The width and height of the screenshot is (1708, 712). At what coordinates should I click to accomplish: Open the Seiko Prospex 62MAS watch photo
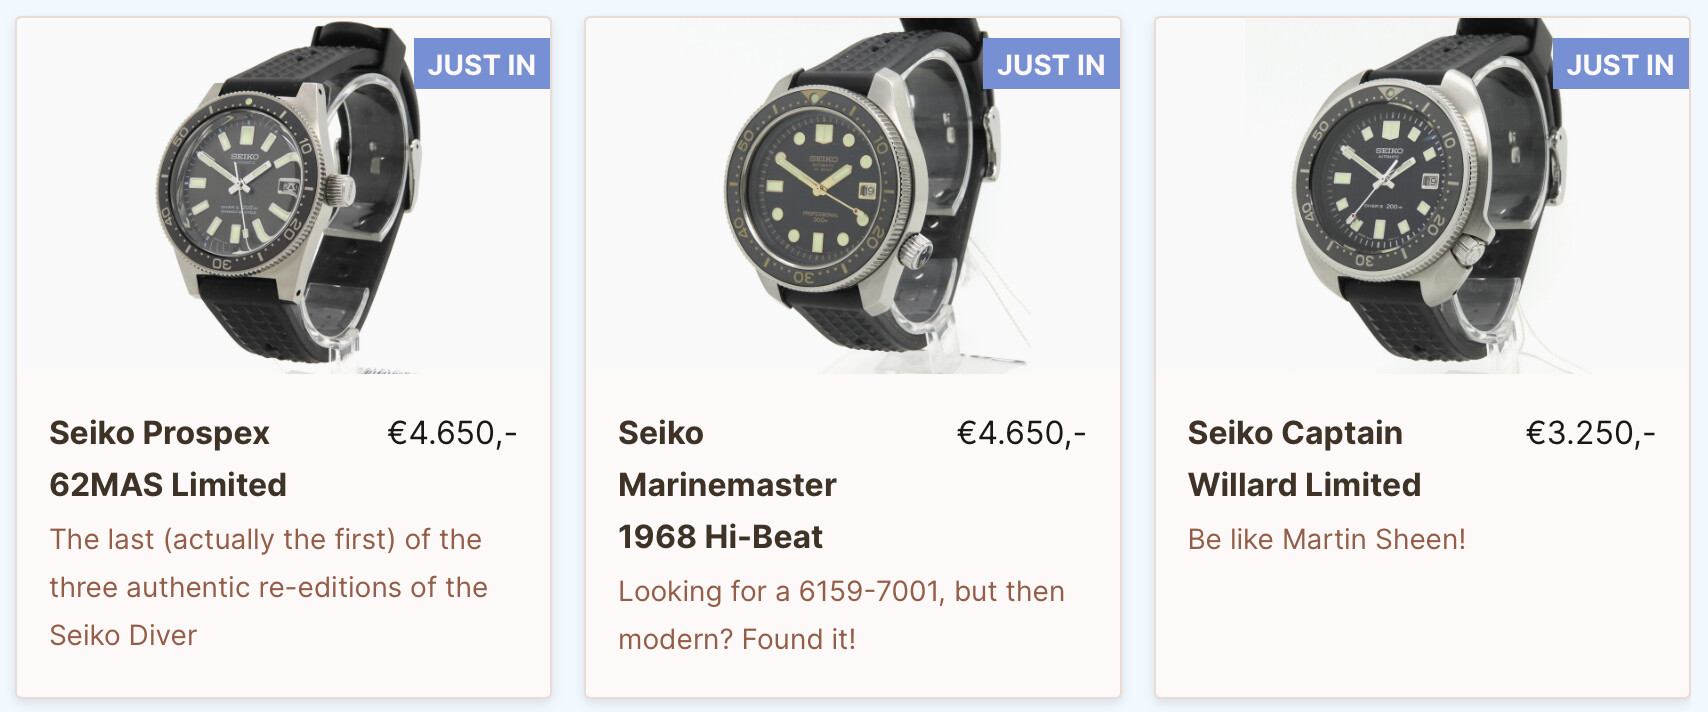click(283, 196)
